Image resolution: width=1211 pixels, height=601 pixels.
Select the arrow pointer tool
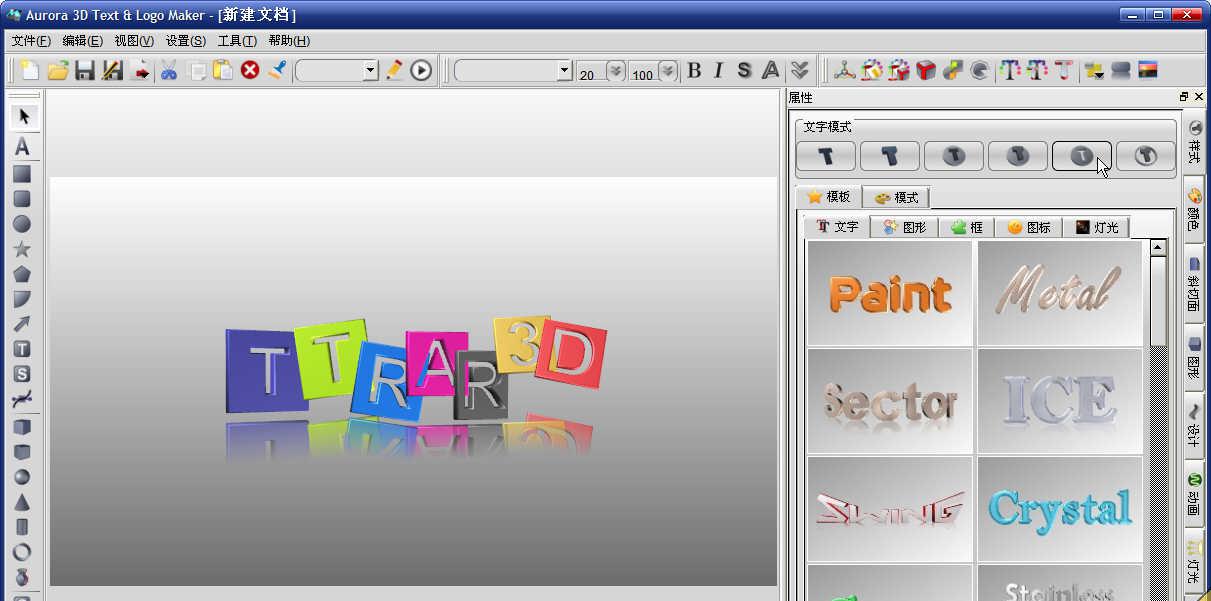pos(23,116)
